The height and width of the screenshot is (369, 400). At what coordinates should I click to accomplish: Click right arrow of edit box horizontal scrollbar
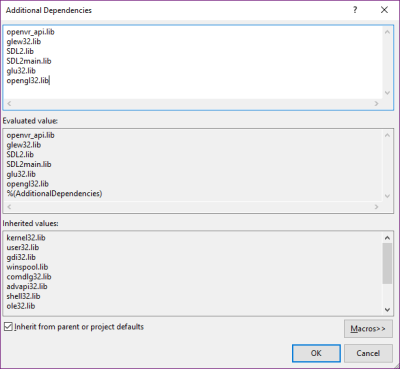[376, 104]
